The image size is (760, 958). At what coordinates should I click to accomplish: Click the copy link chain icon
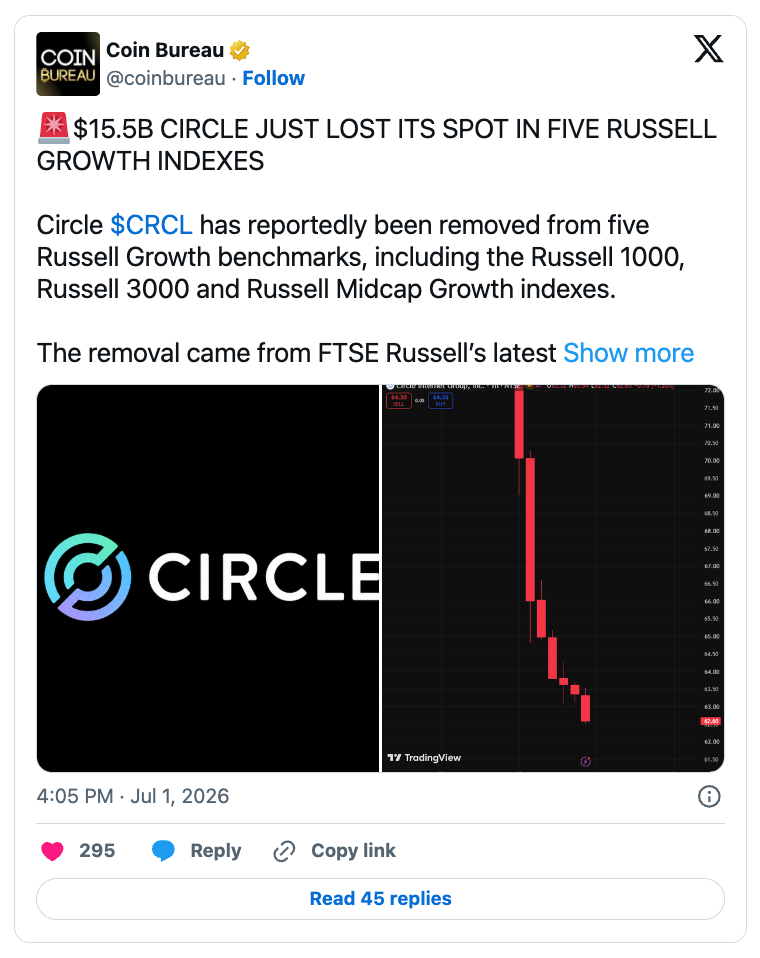click(284, 850)
